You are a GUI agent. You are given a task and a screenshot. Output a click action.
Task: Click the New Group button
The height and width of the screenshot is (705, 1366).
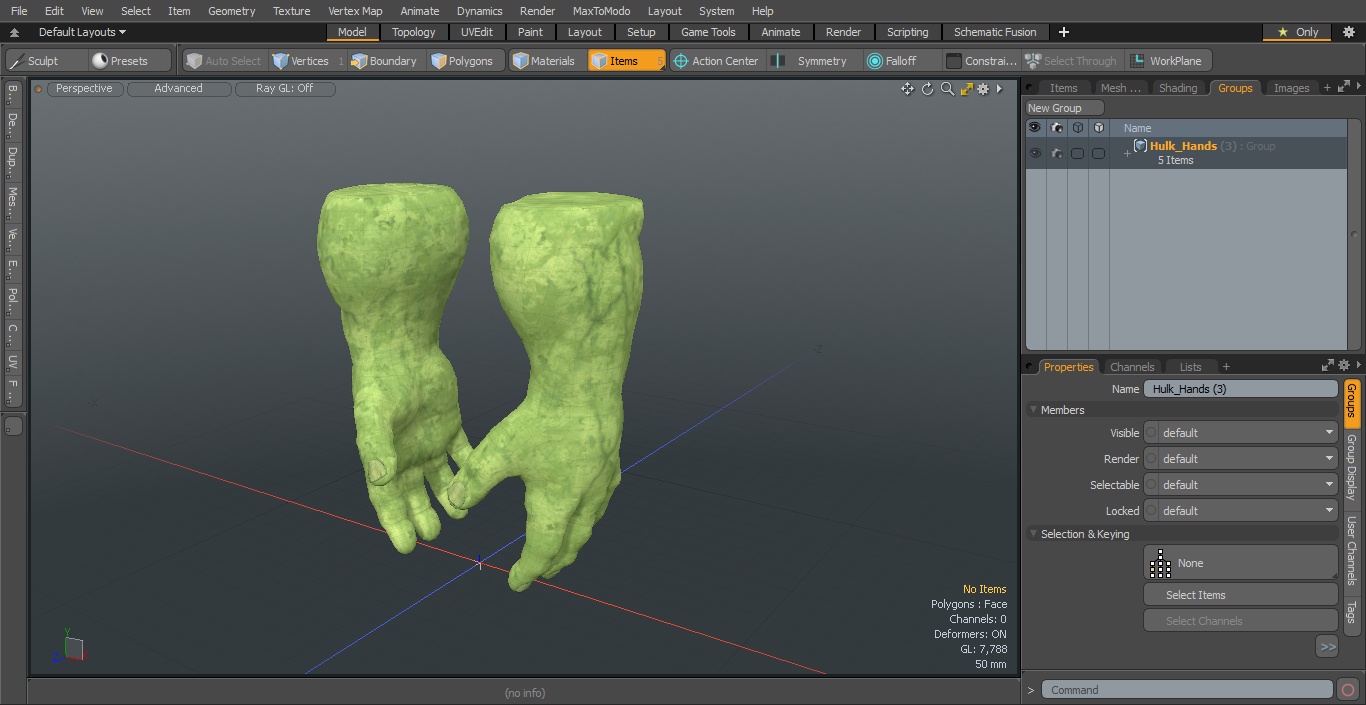tap(1064, 108)
